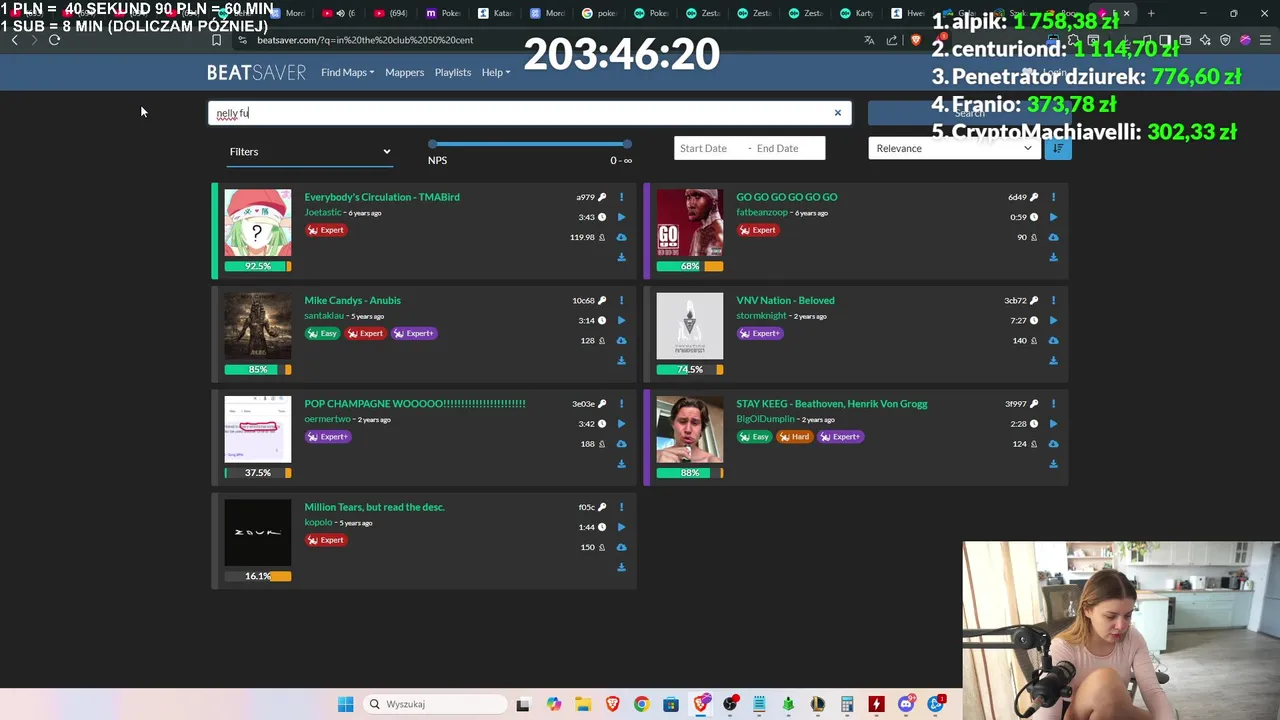Download zip of Mike Candys - Anubis
Screen dimensions: 1280x720
621,360
